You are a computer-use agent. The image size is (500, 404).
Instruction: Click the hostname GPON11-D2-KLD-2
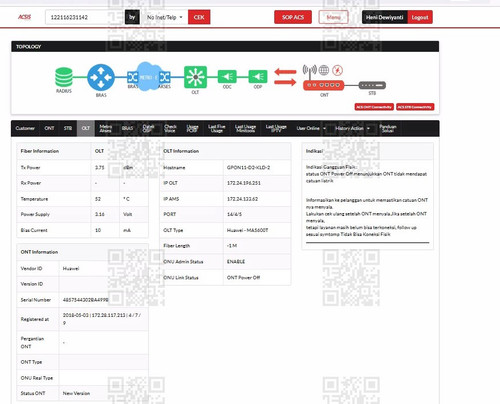pos(248,168)
